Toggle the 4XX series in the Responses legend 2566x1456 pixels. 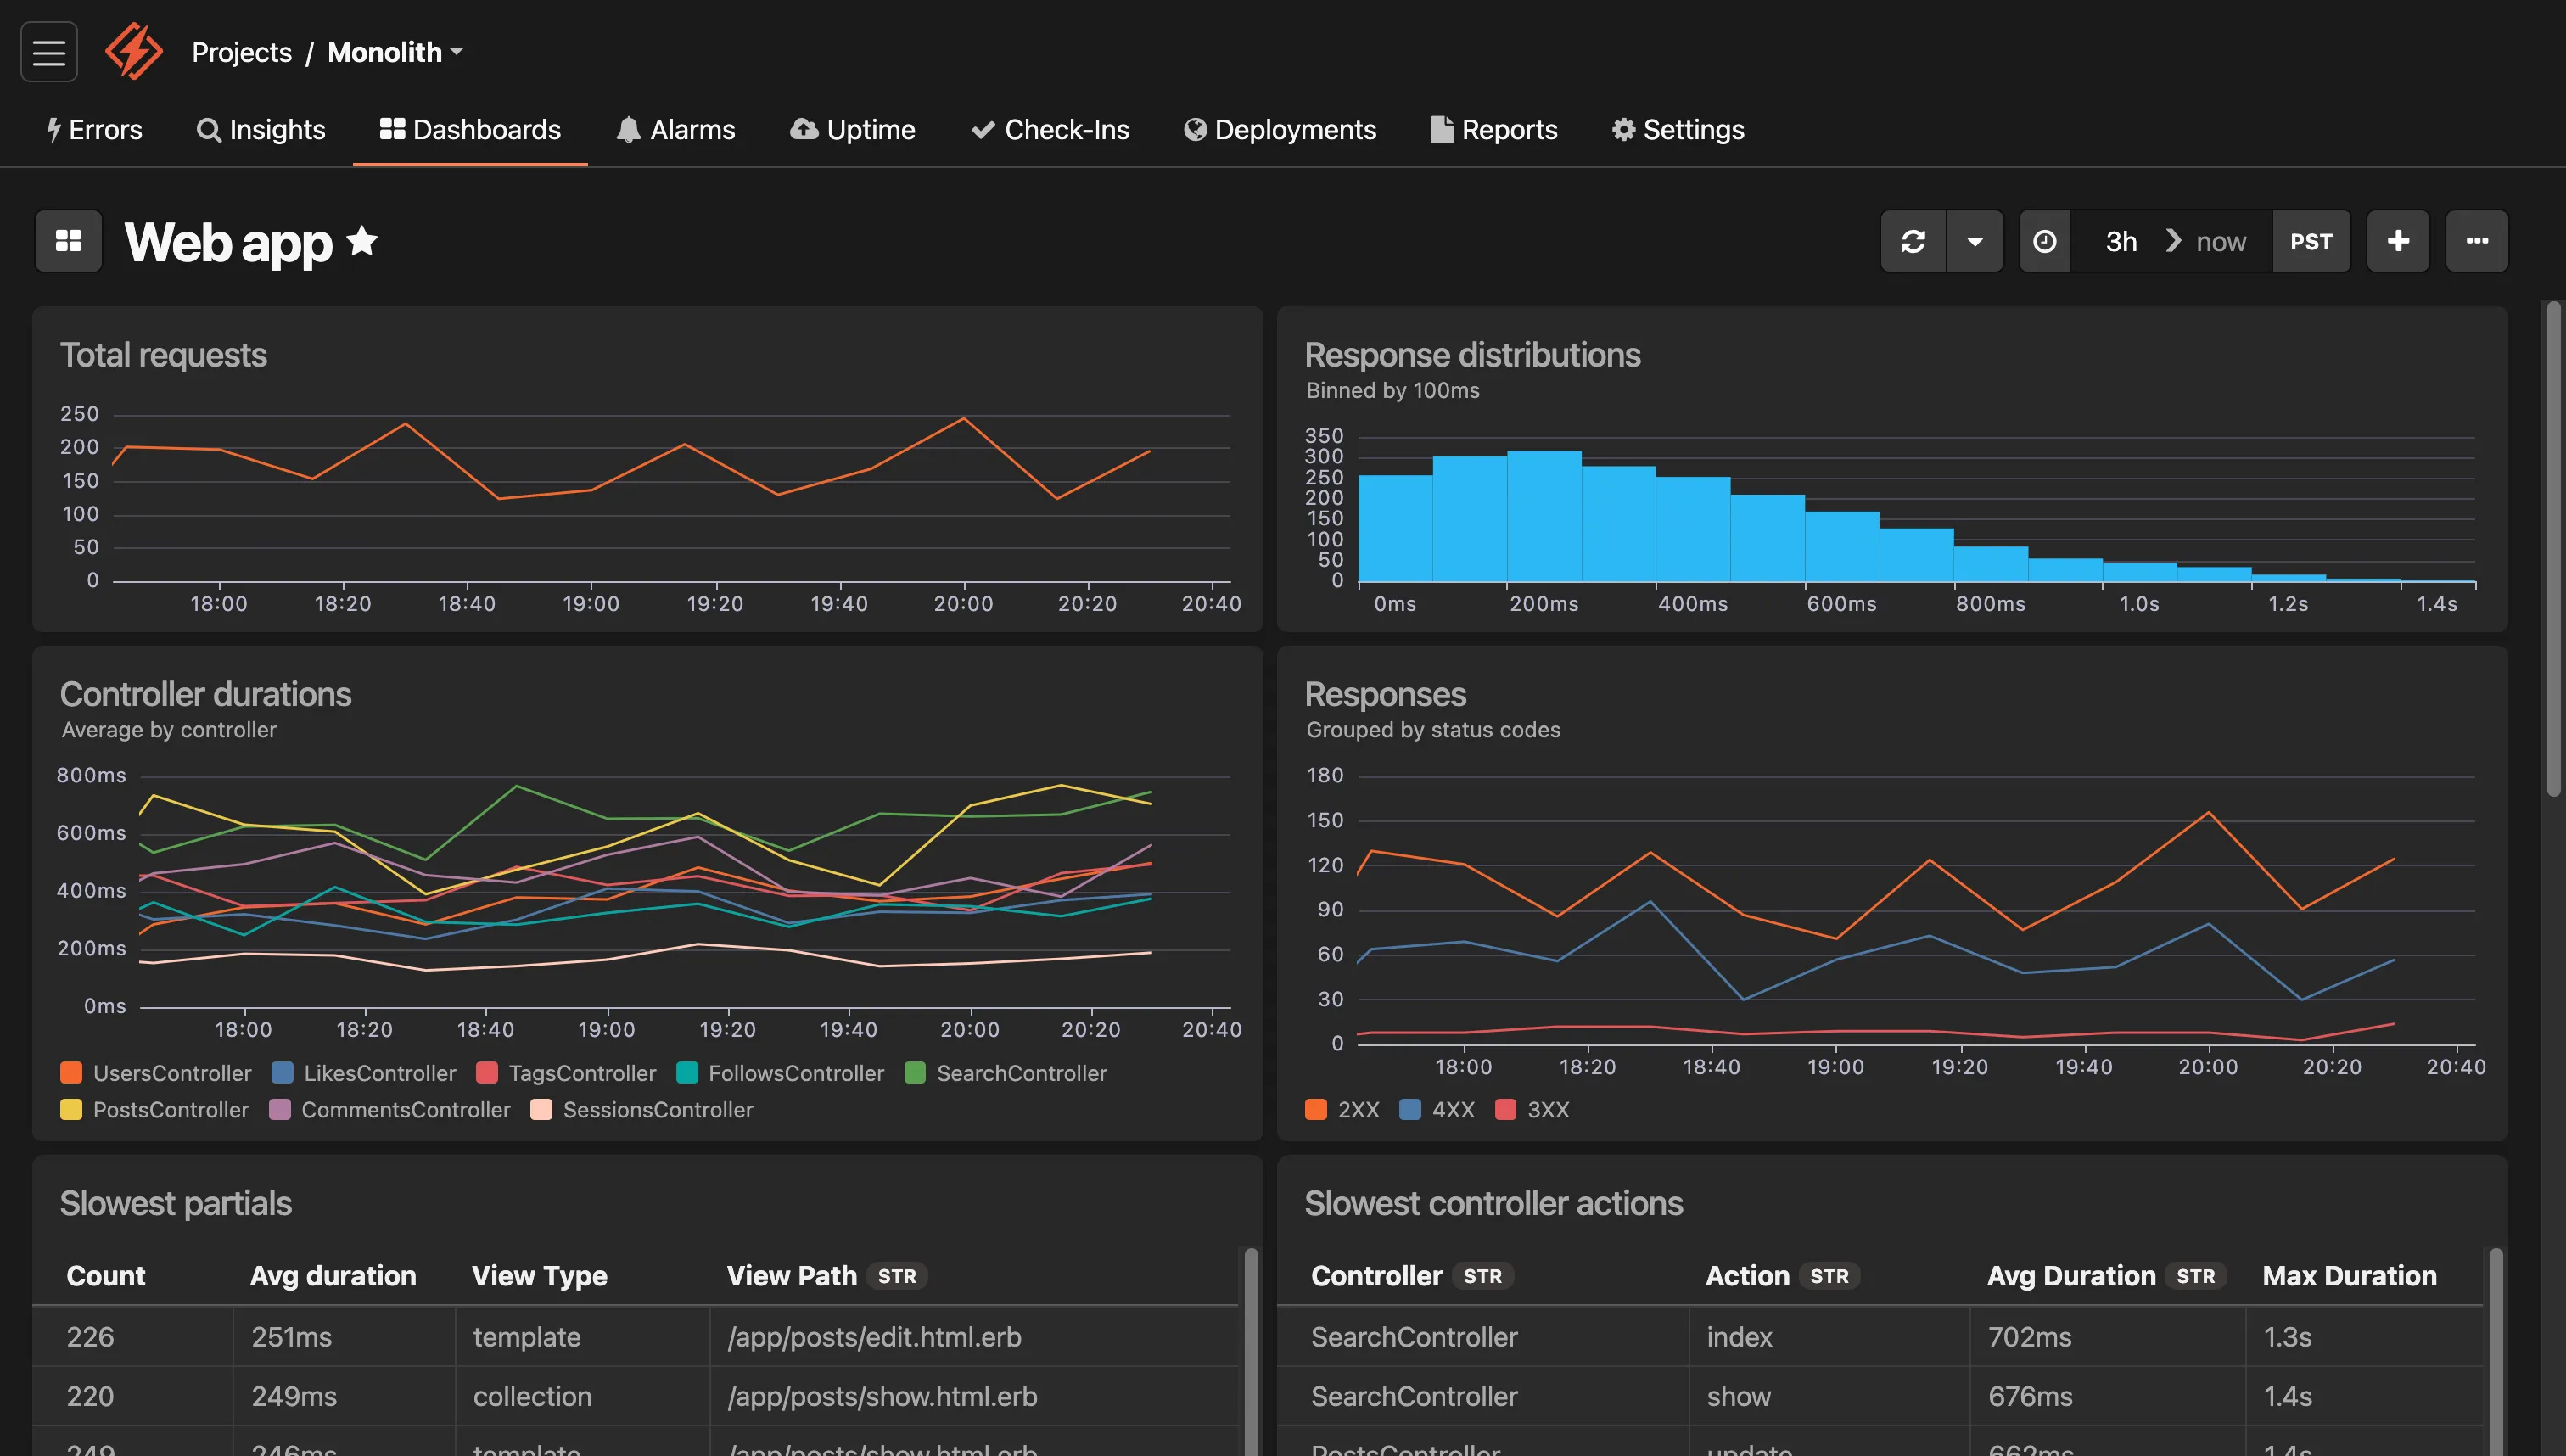[x=1438, y=1110]
